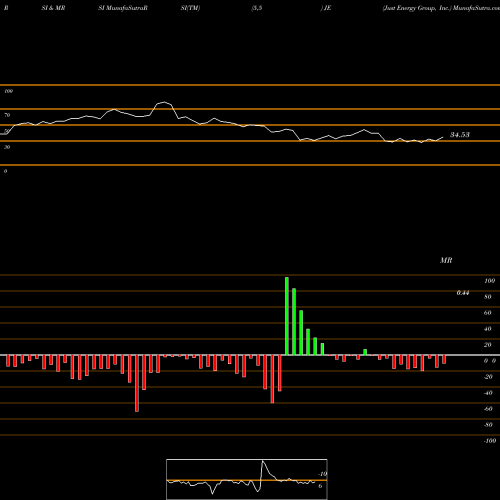This screenshot has width=500, height=500.
Task: Click the MR axis label -40
Action: pyautogui.click(x=488, y=393)
